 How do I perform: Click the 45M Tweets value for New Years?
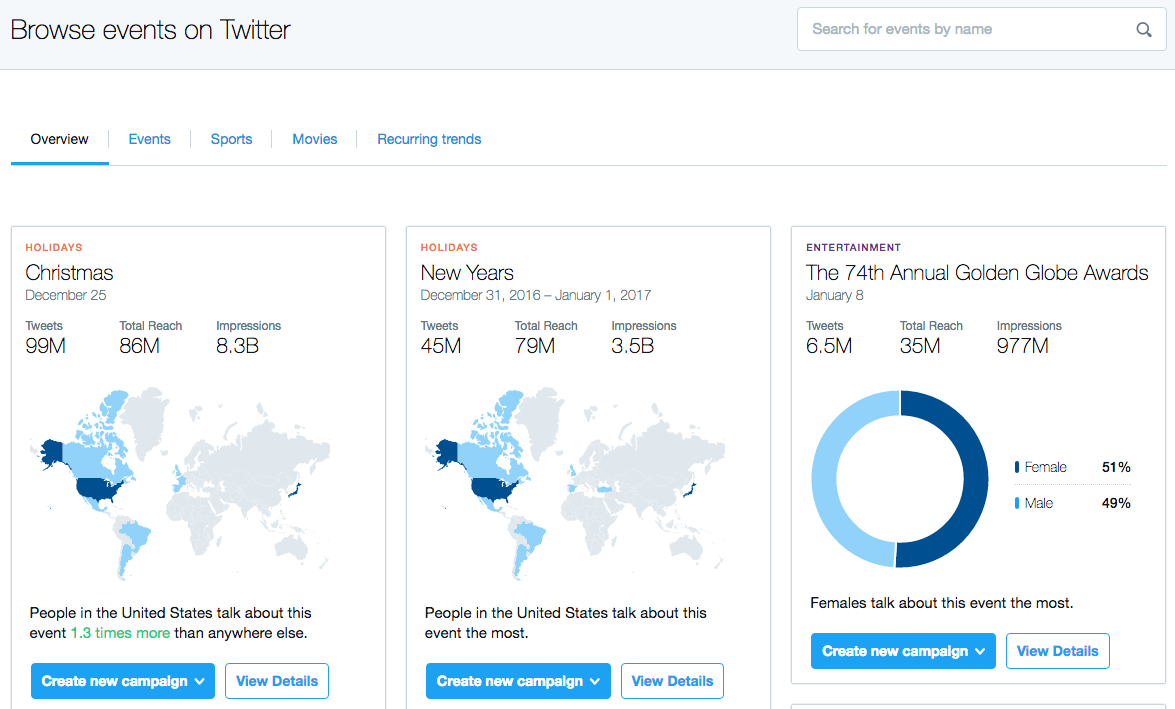[441, 346]
